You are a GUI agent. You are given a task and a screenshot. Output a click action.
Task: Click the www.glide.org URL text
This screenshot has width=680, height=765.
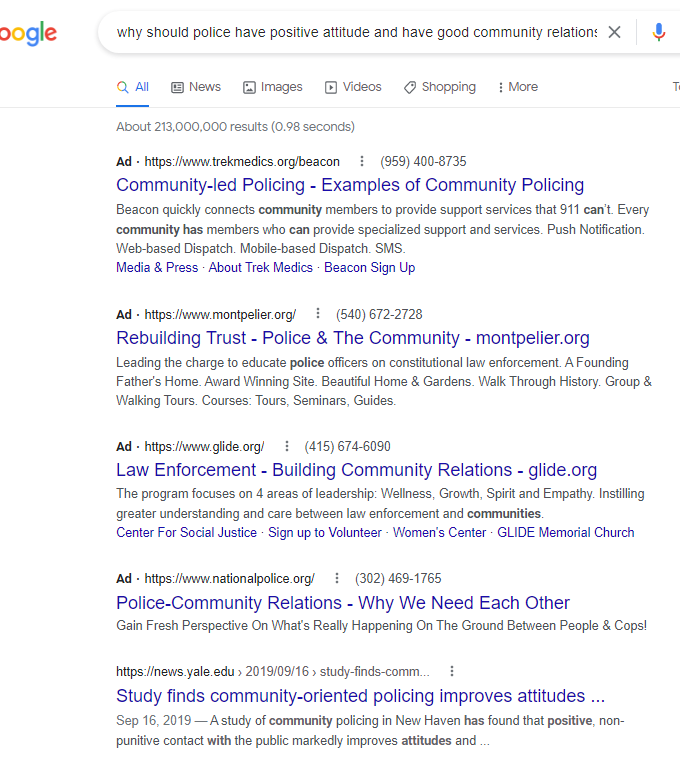tap(204, 446)
